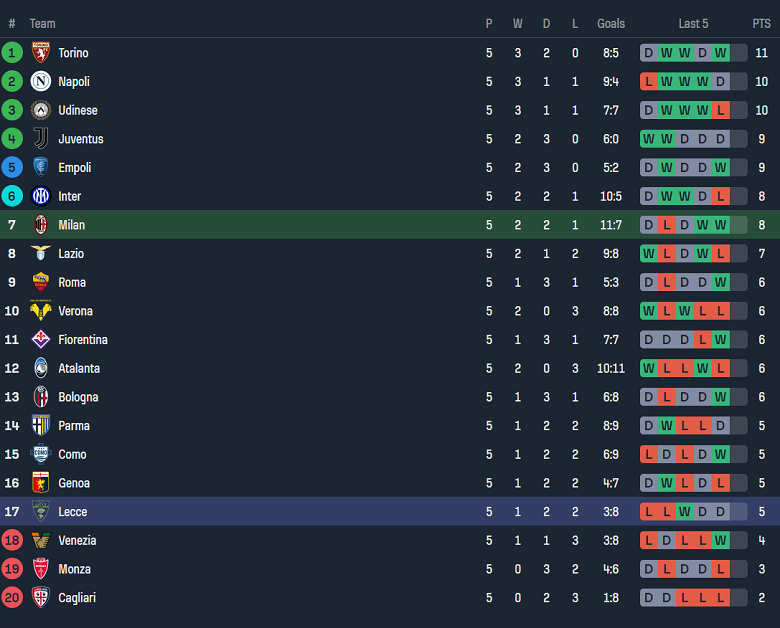Click the Torino club crest
This screenshot has width=780, height=628.
click(x=41, y=53)
